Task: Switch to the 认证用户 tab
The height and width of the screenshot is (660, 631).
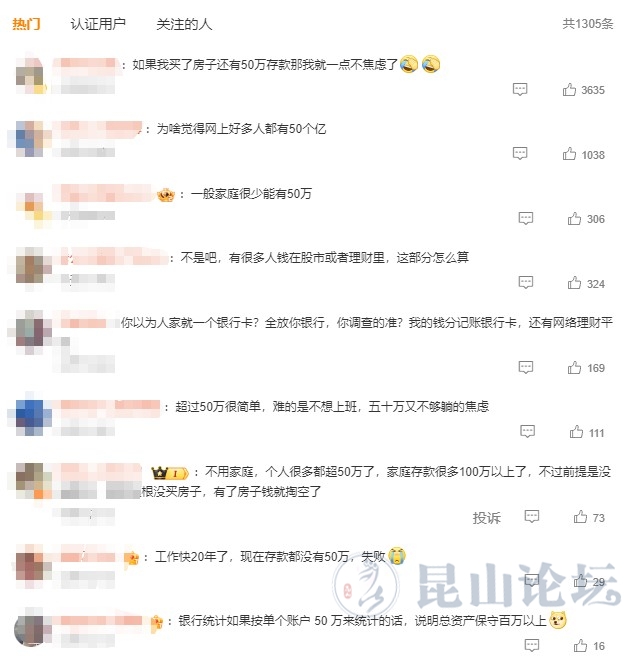Action: (x=98, y=24)
